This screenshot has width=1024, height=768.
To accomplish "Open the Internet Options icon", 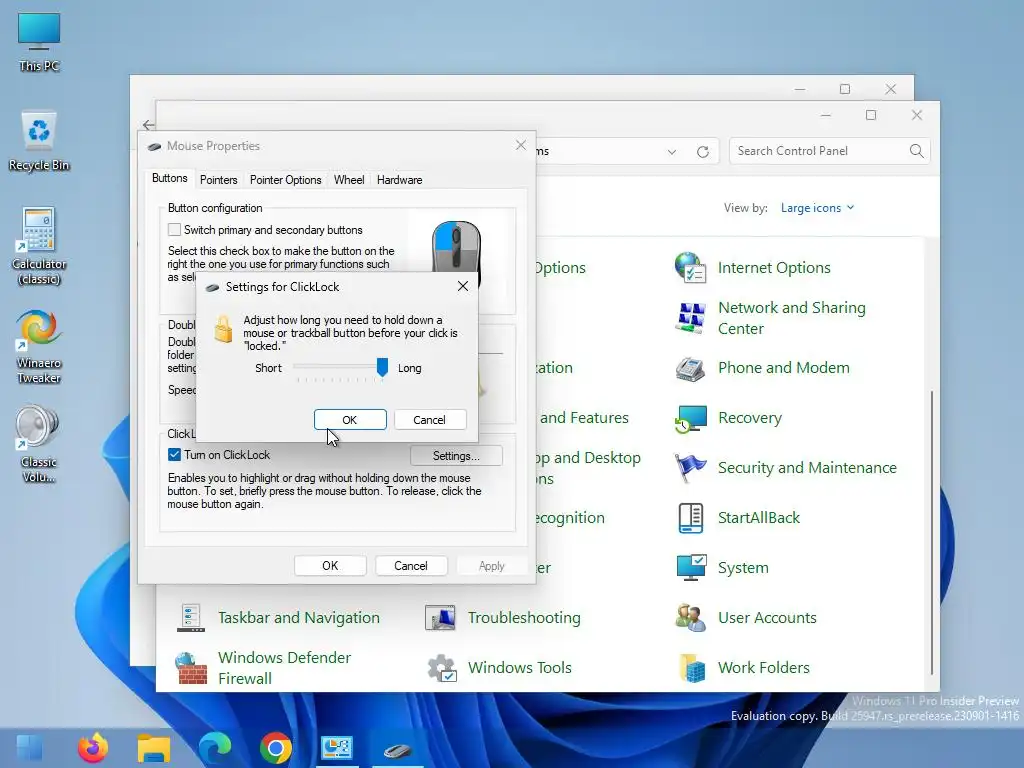I will tap(690, 268).
